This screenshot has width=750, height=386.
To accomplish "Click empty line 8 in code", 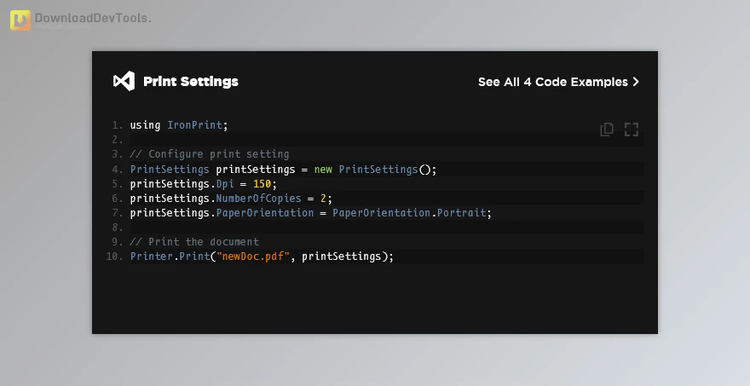I will pos(386,227).
